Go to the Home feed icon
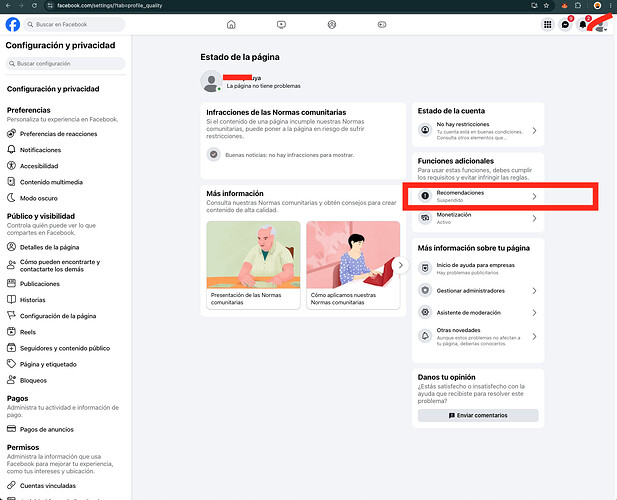 click(231, 25)
